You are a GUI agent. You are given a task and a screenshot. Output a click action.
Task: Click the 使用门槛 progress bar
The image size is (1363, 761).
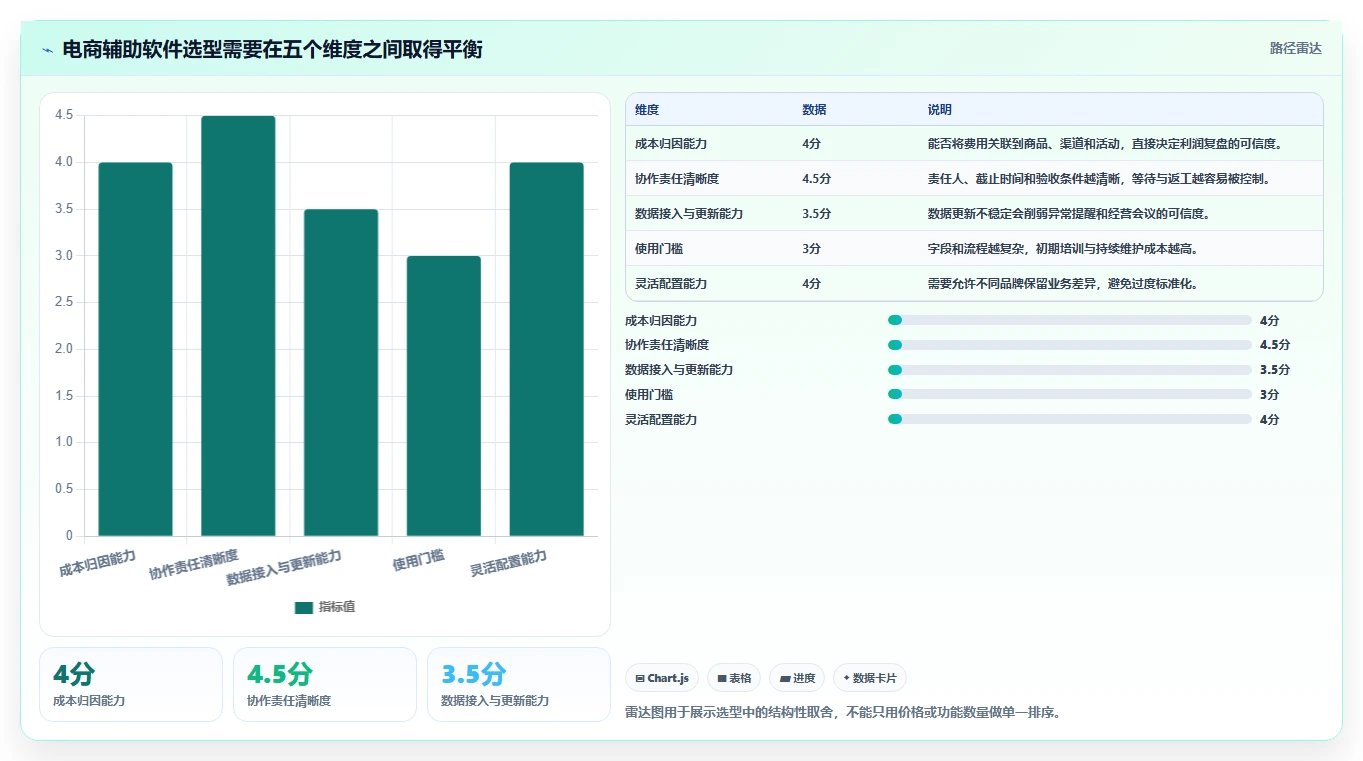tap(1070, 395)
